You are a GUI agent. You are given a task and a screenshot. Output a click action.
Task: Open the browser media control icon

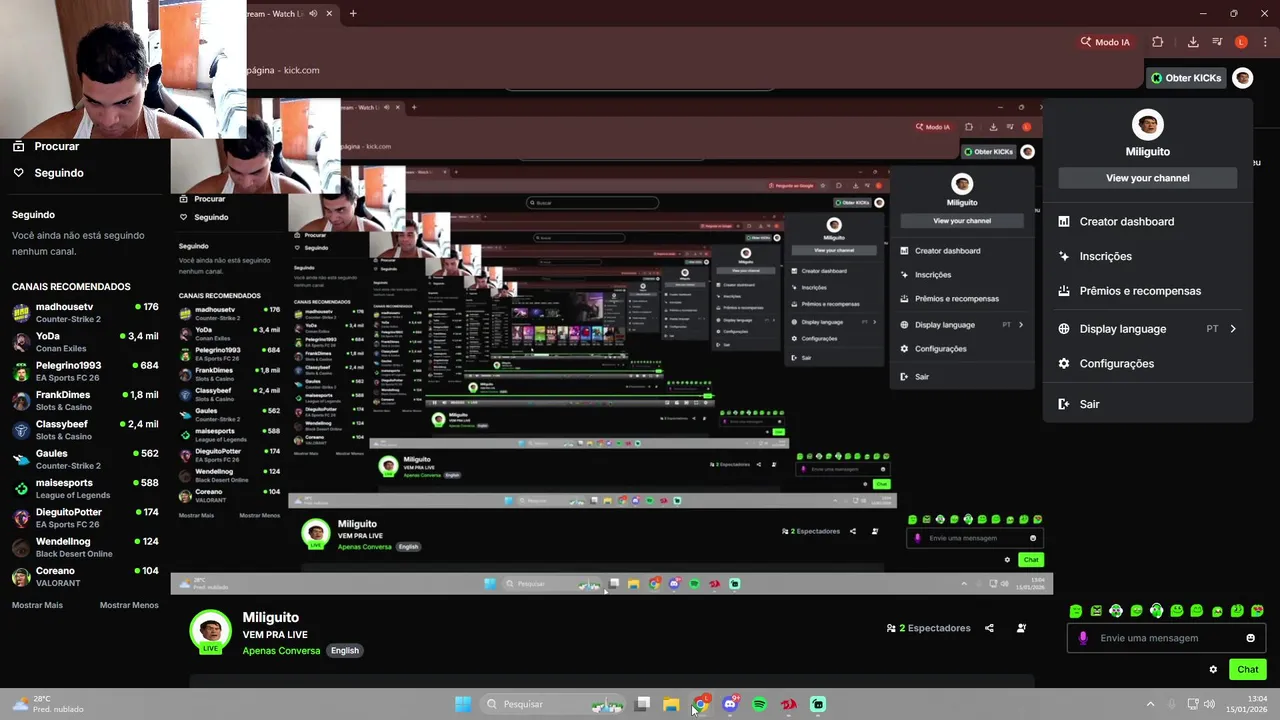point(1217,42)
